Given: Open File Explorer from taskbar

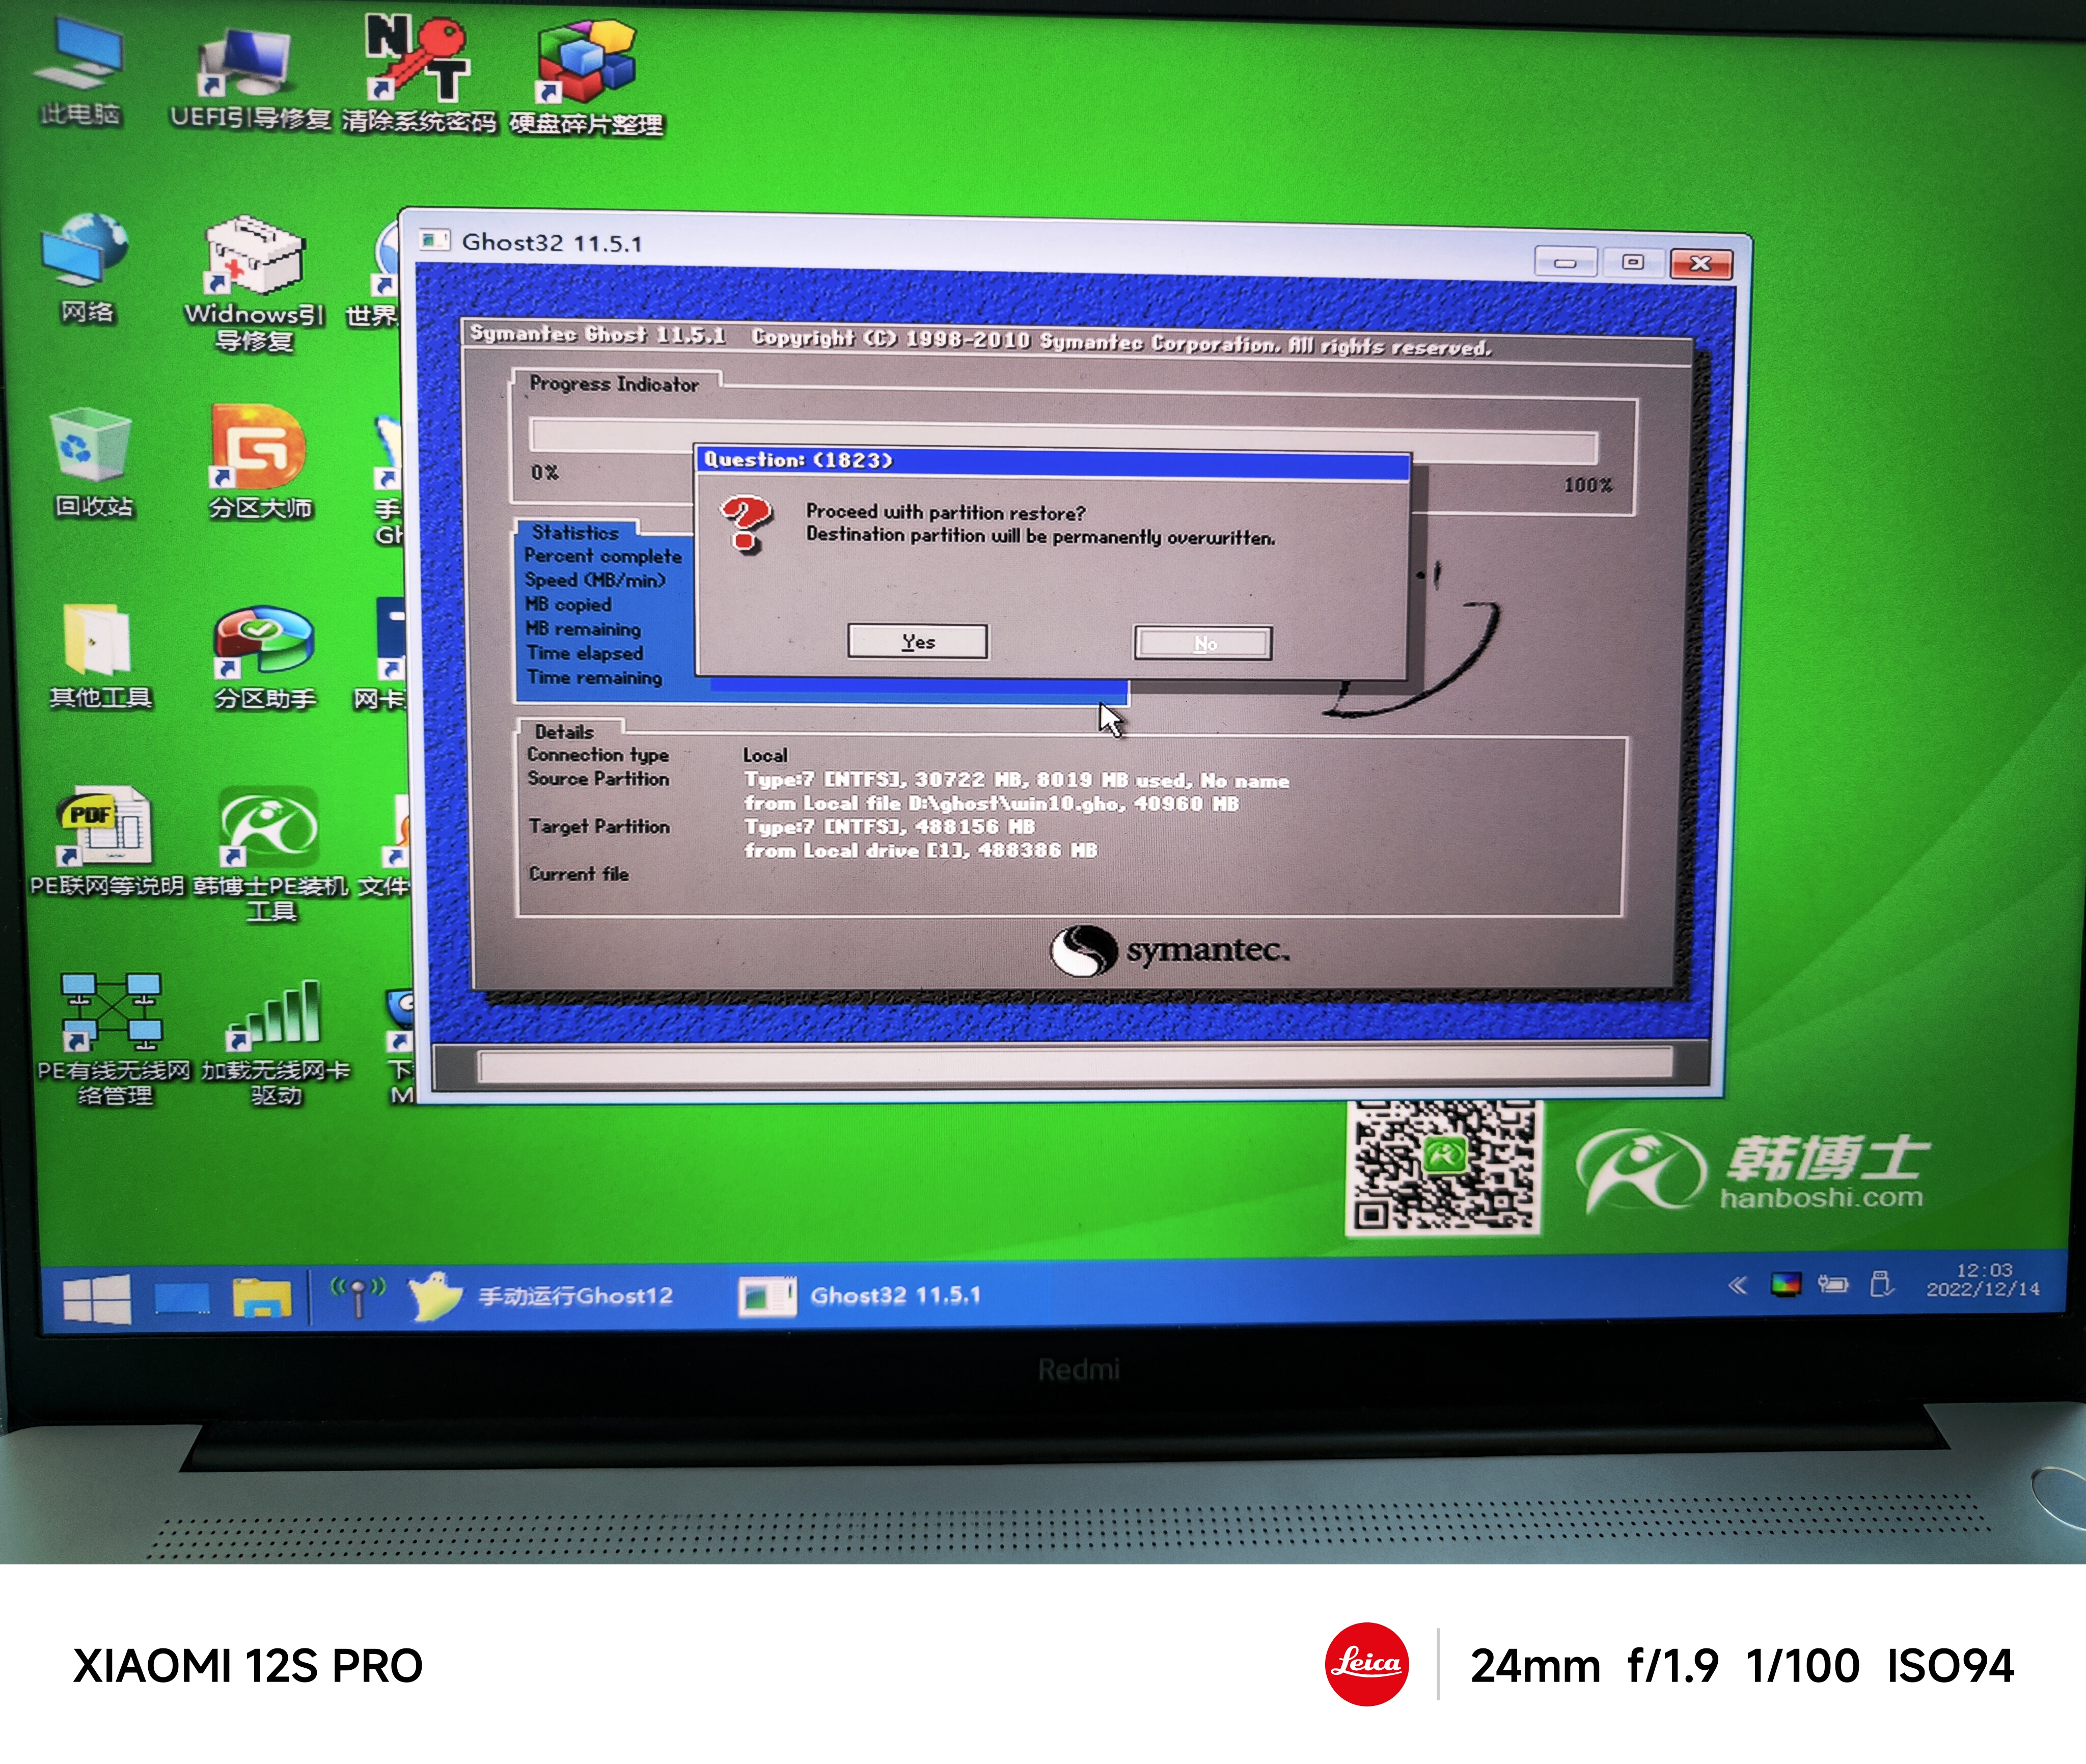Looking at the screenshot, I should coord(261,1299).
